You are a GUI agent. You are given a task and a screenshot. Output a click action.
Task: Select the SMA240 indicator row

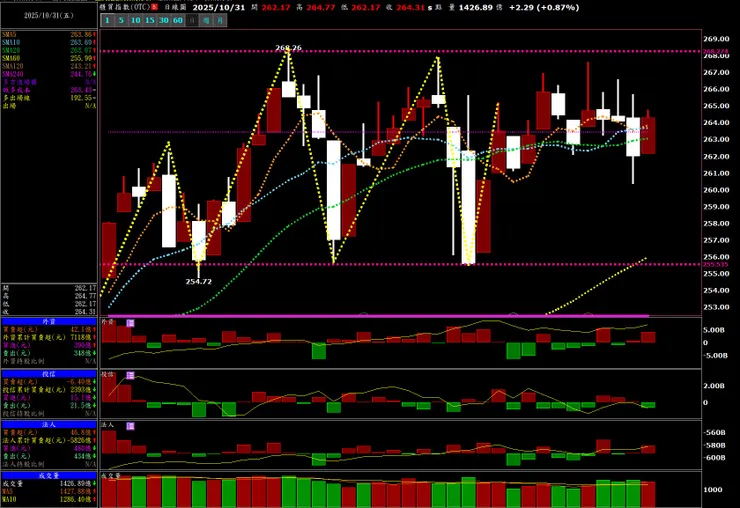click(x=49, y=74)
